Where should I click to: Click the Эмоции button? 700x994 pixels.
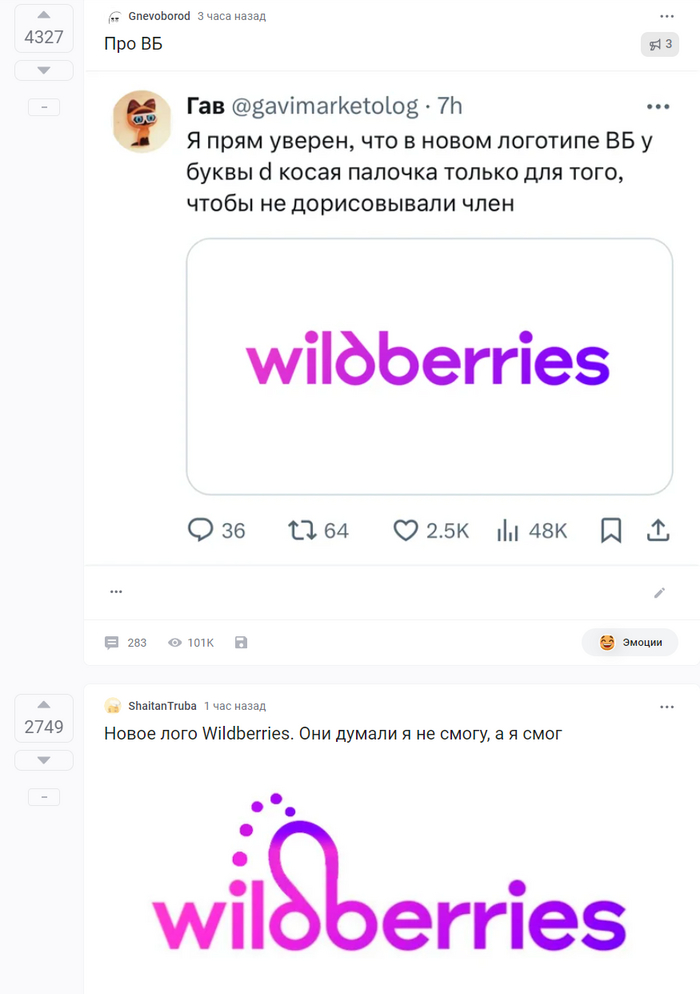point(630,642)
